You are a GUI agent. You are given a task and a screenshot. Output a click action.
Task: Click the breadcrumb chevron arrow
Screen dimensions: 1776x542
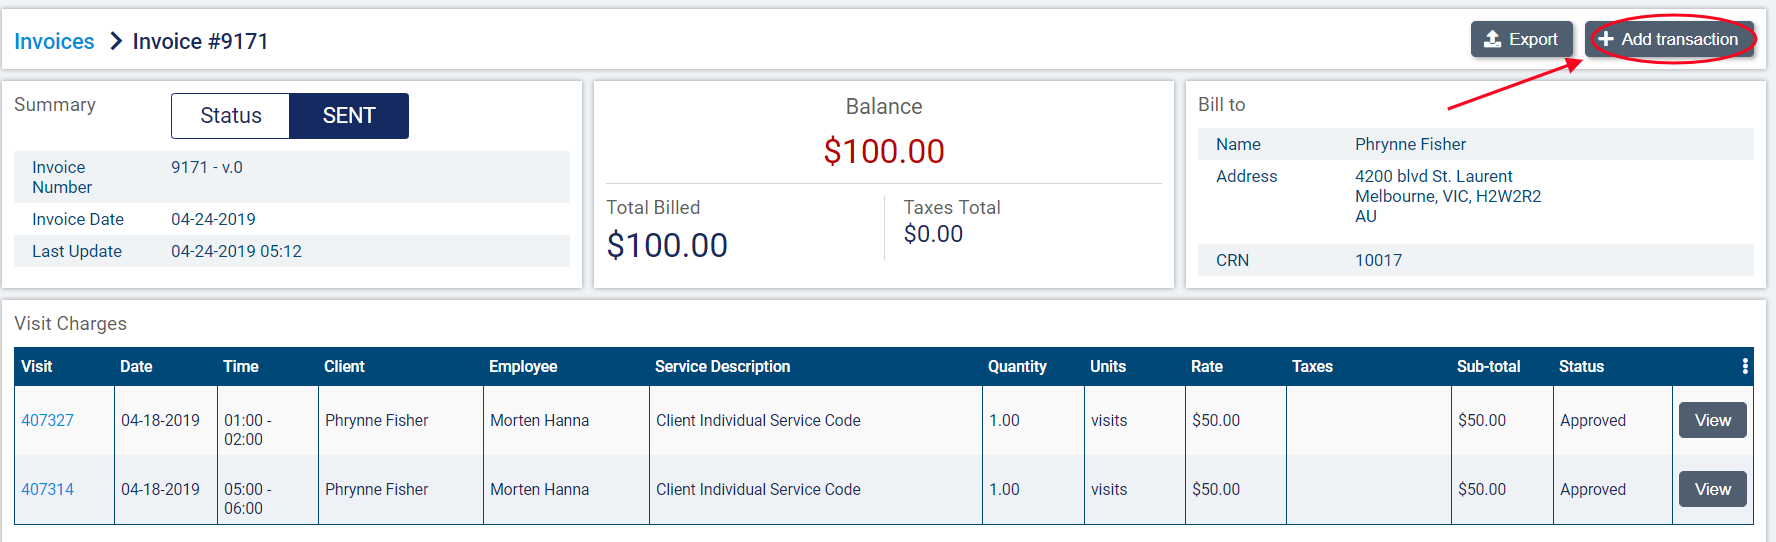click(x=115, y=41)
